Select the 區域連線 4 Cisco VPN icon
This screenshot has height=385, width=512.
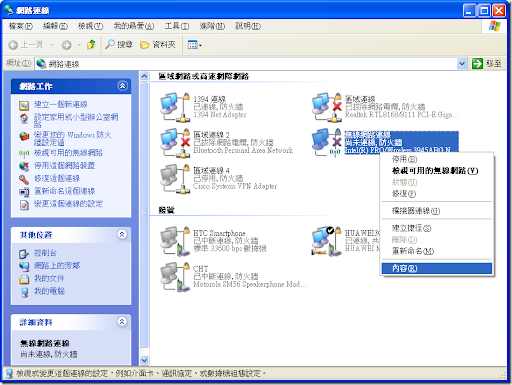pyautogui.click(x=175, y=179)
